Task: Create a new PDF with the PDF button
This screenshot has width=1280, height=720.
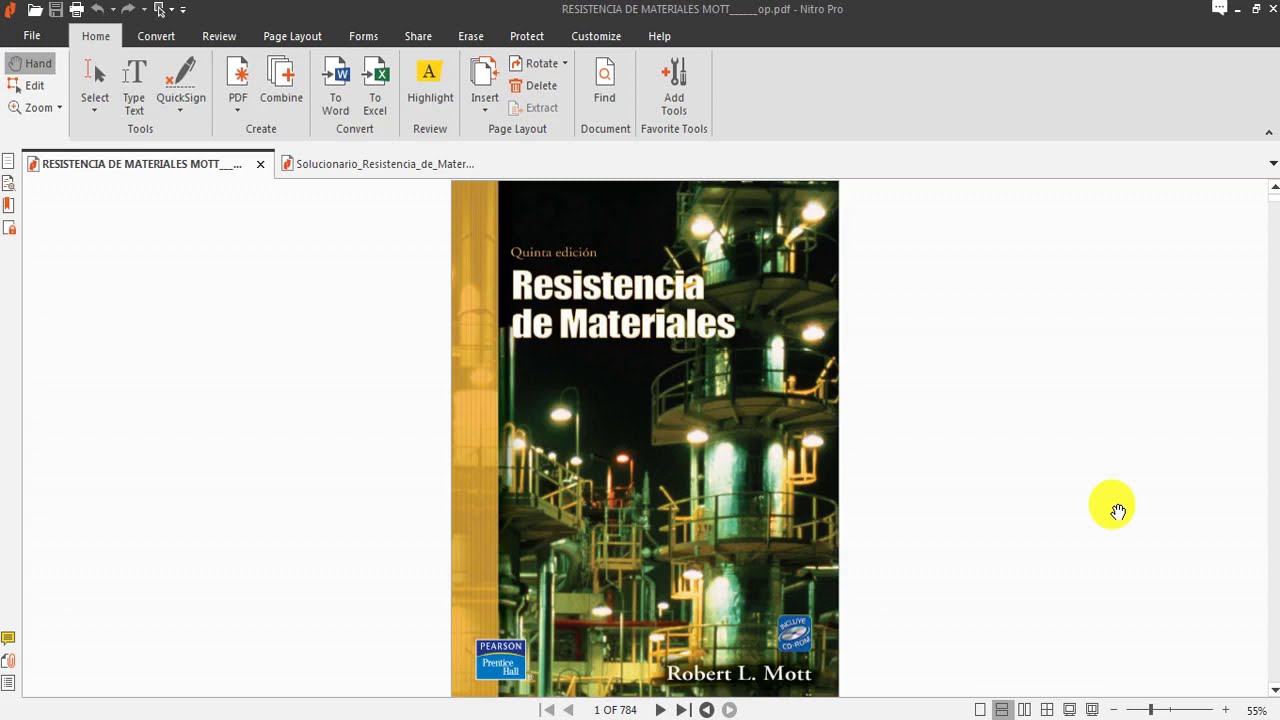Action: click(x=238, y=80)
